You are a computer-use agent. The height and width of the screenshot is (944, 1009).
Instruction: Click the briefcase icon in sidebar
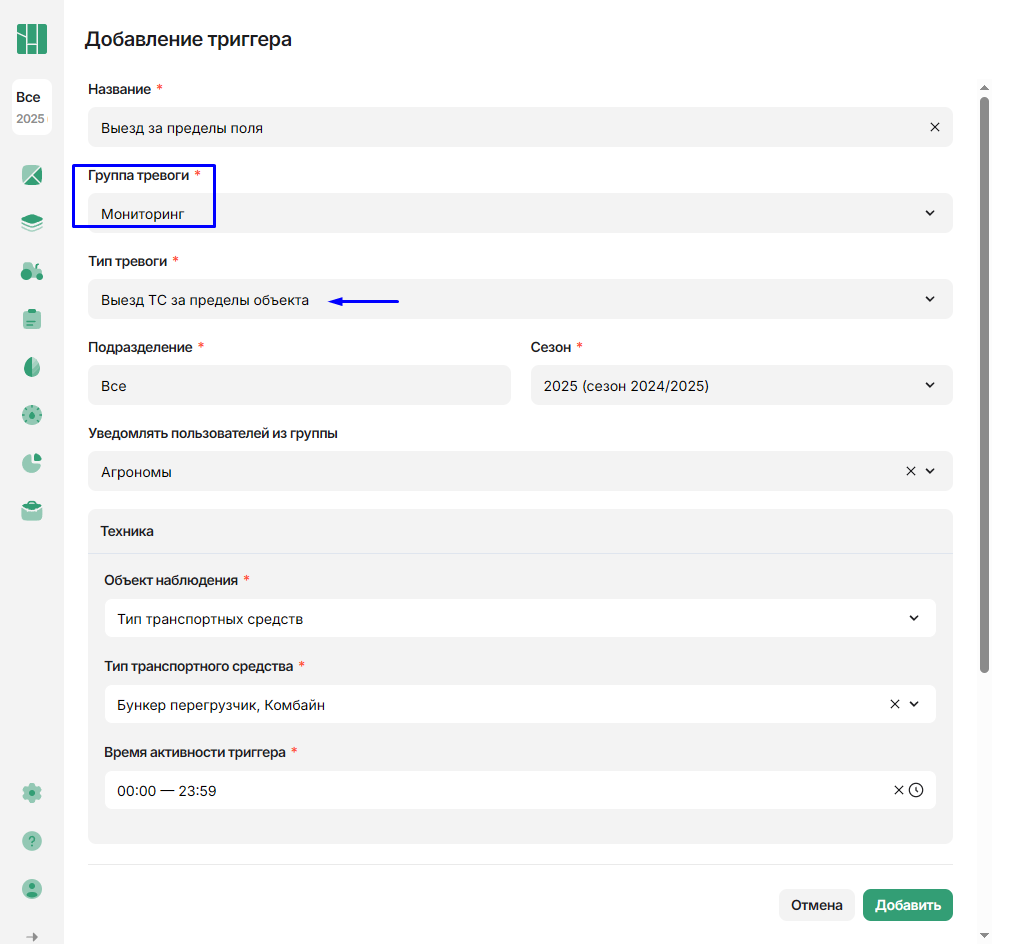point(32,511)
